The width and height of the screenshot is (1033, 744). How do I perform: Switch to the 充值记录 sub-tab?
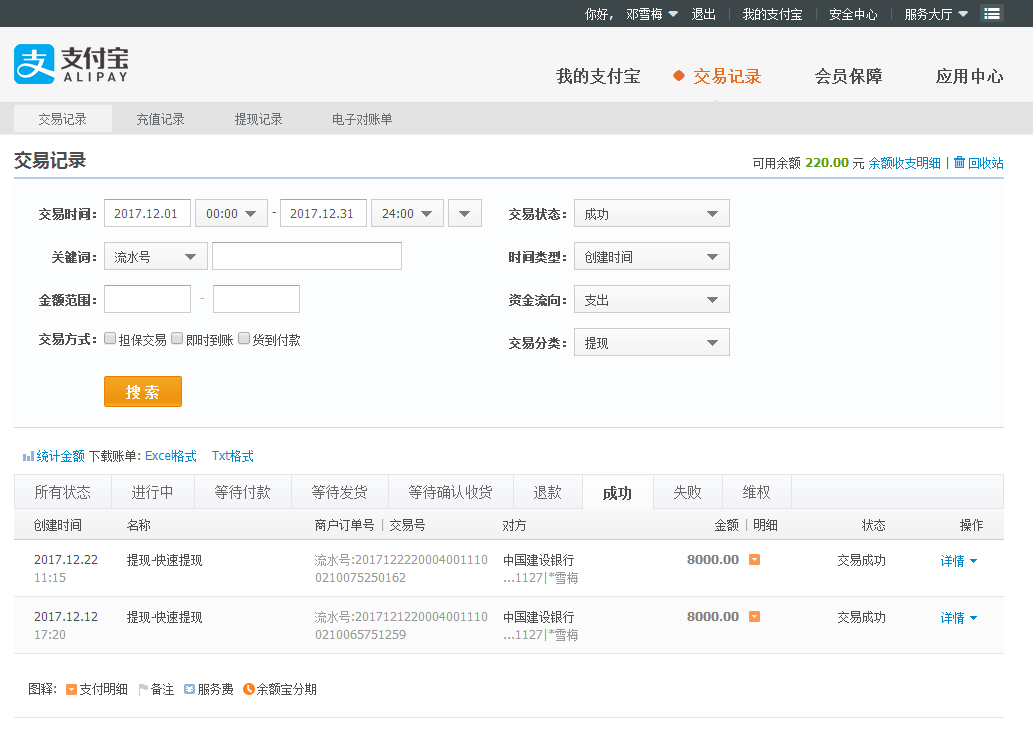(160, 119)
